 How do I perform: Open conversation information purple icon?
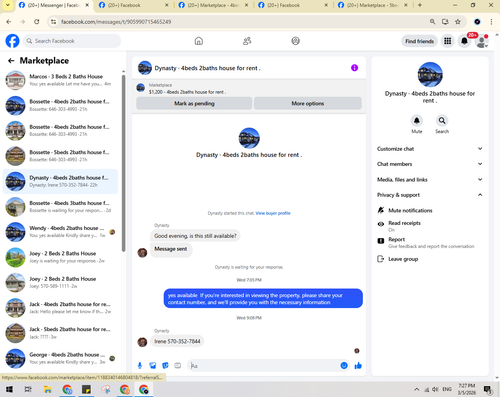pos(354,68)
